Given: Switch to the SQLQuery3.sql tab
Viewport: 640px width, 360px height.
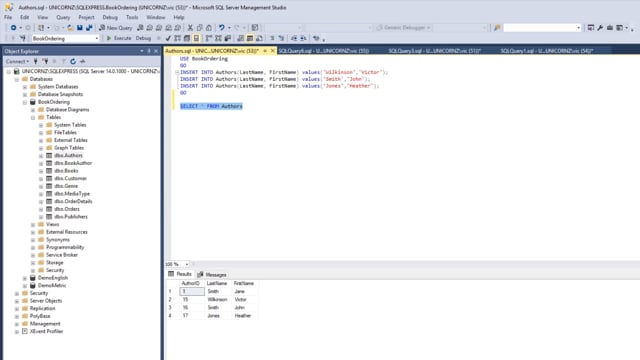Looking at the screenshot, I should (x=434, y=51).
